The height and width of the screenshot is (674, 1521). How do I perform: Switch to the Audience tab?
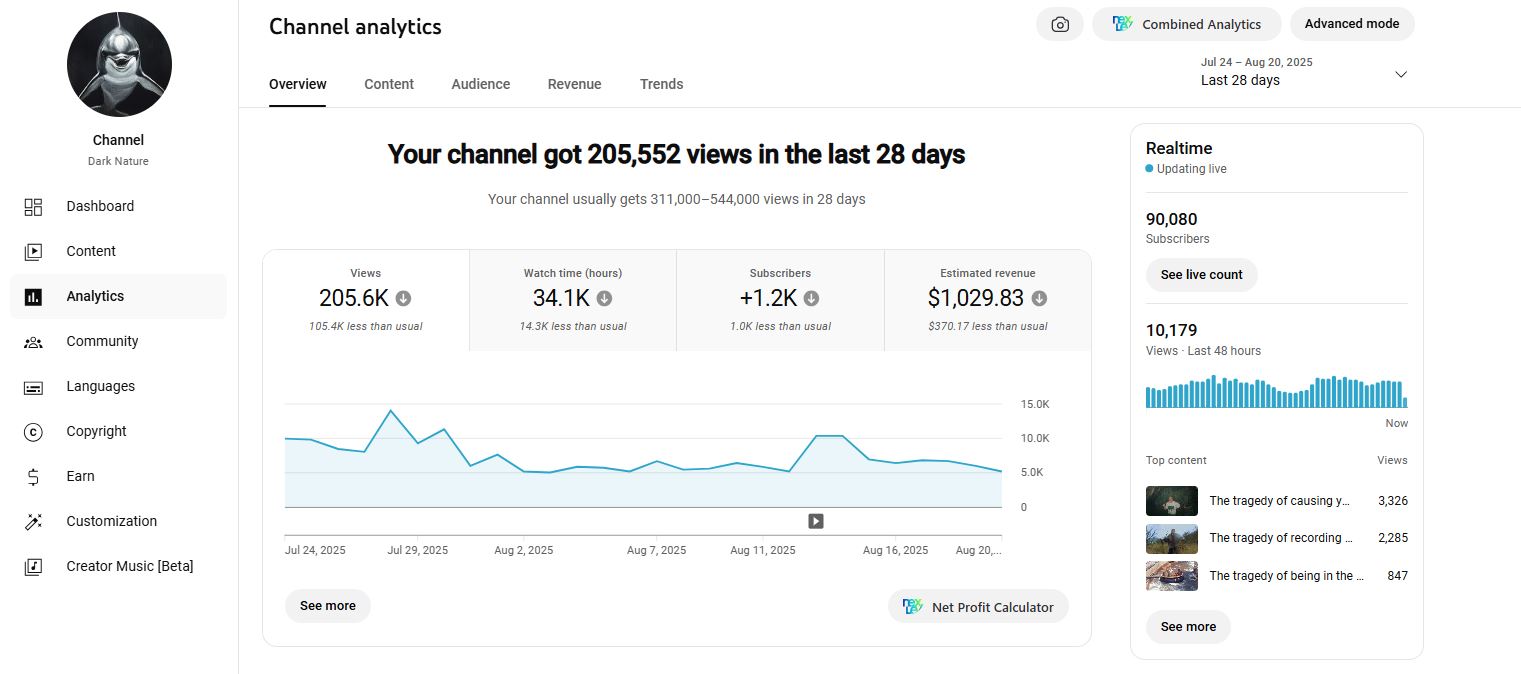click(x=481, y=84)
